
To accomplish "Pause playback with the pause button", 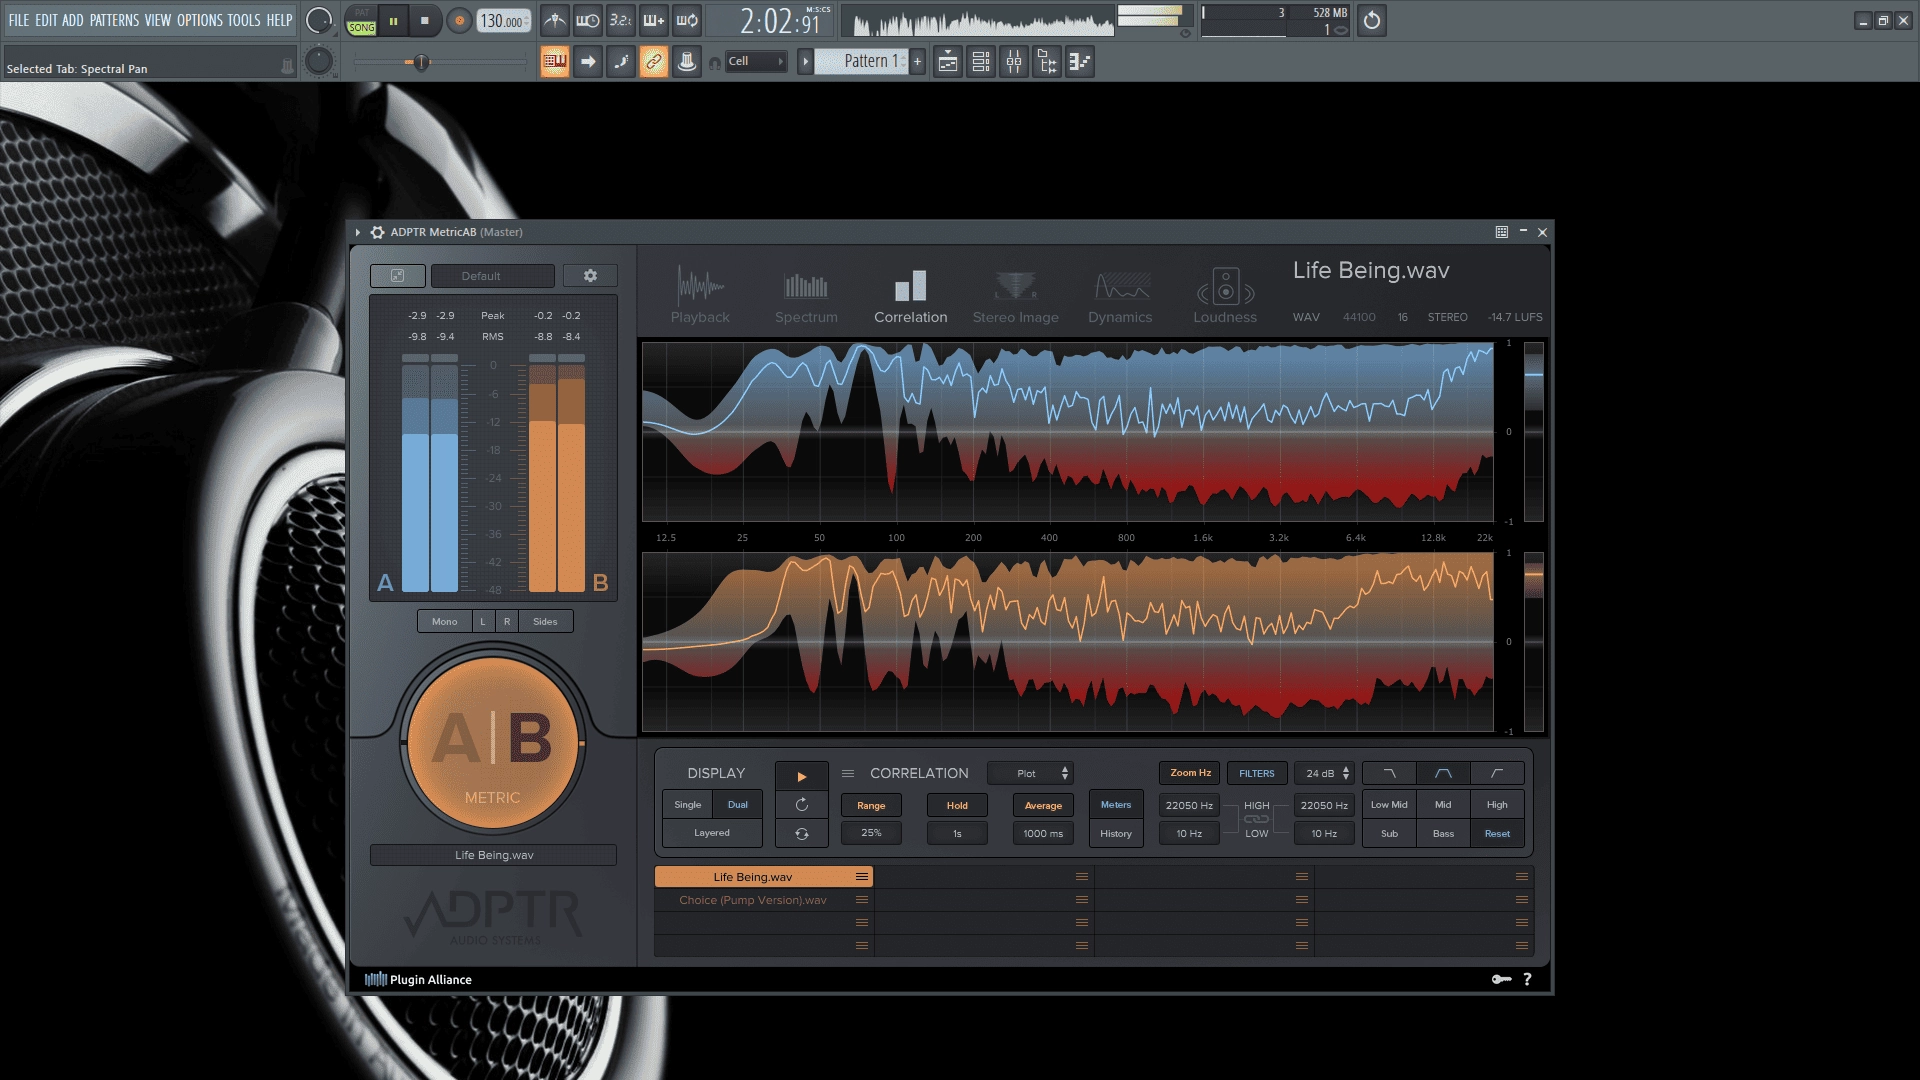I will (393, 20).
